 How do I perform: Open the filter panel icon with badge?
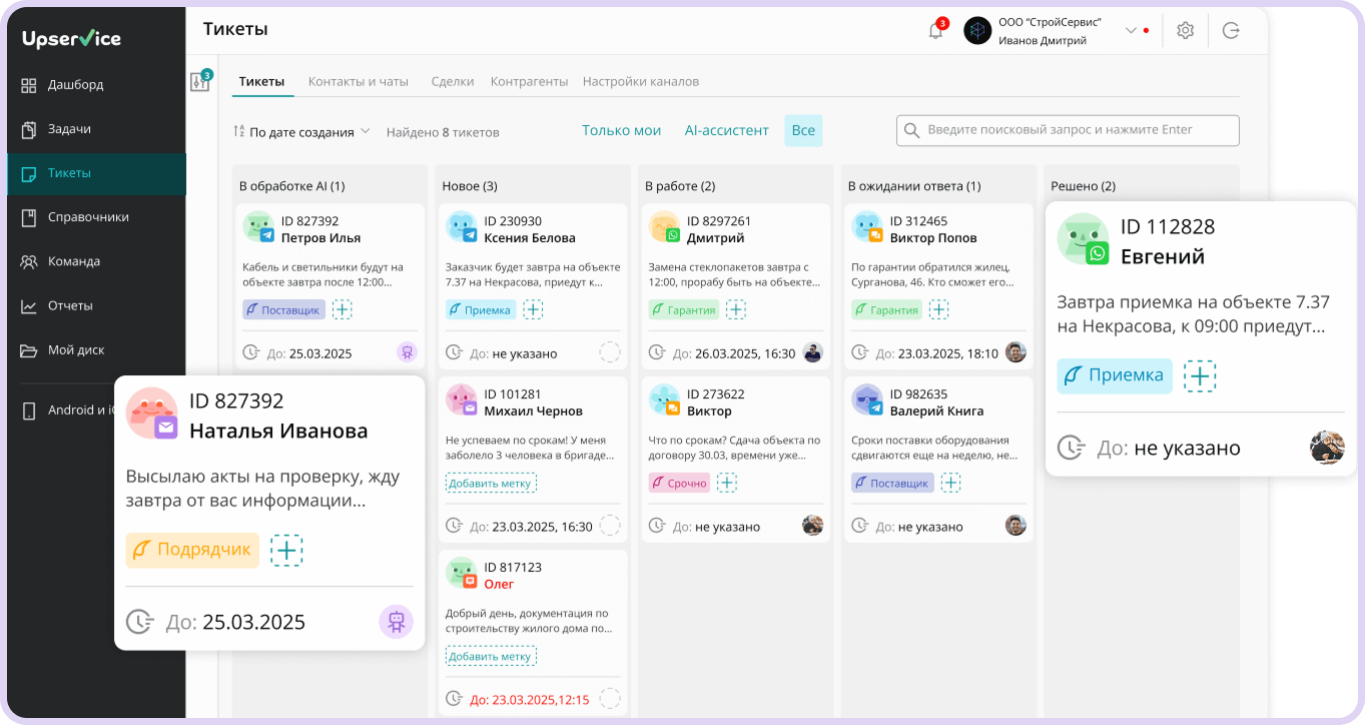tap(200, 82)
